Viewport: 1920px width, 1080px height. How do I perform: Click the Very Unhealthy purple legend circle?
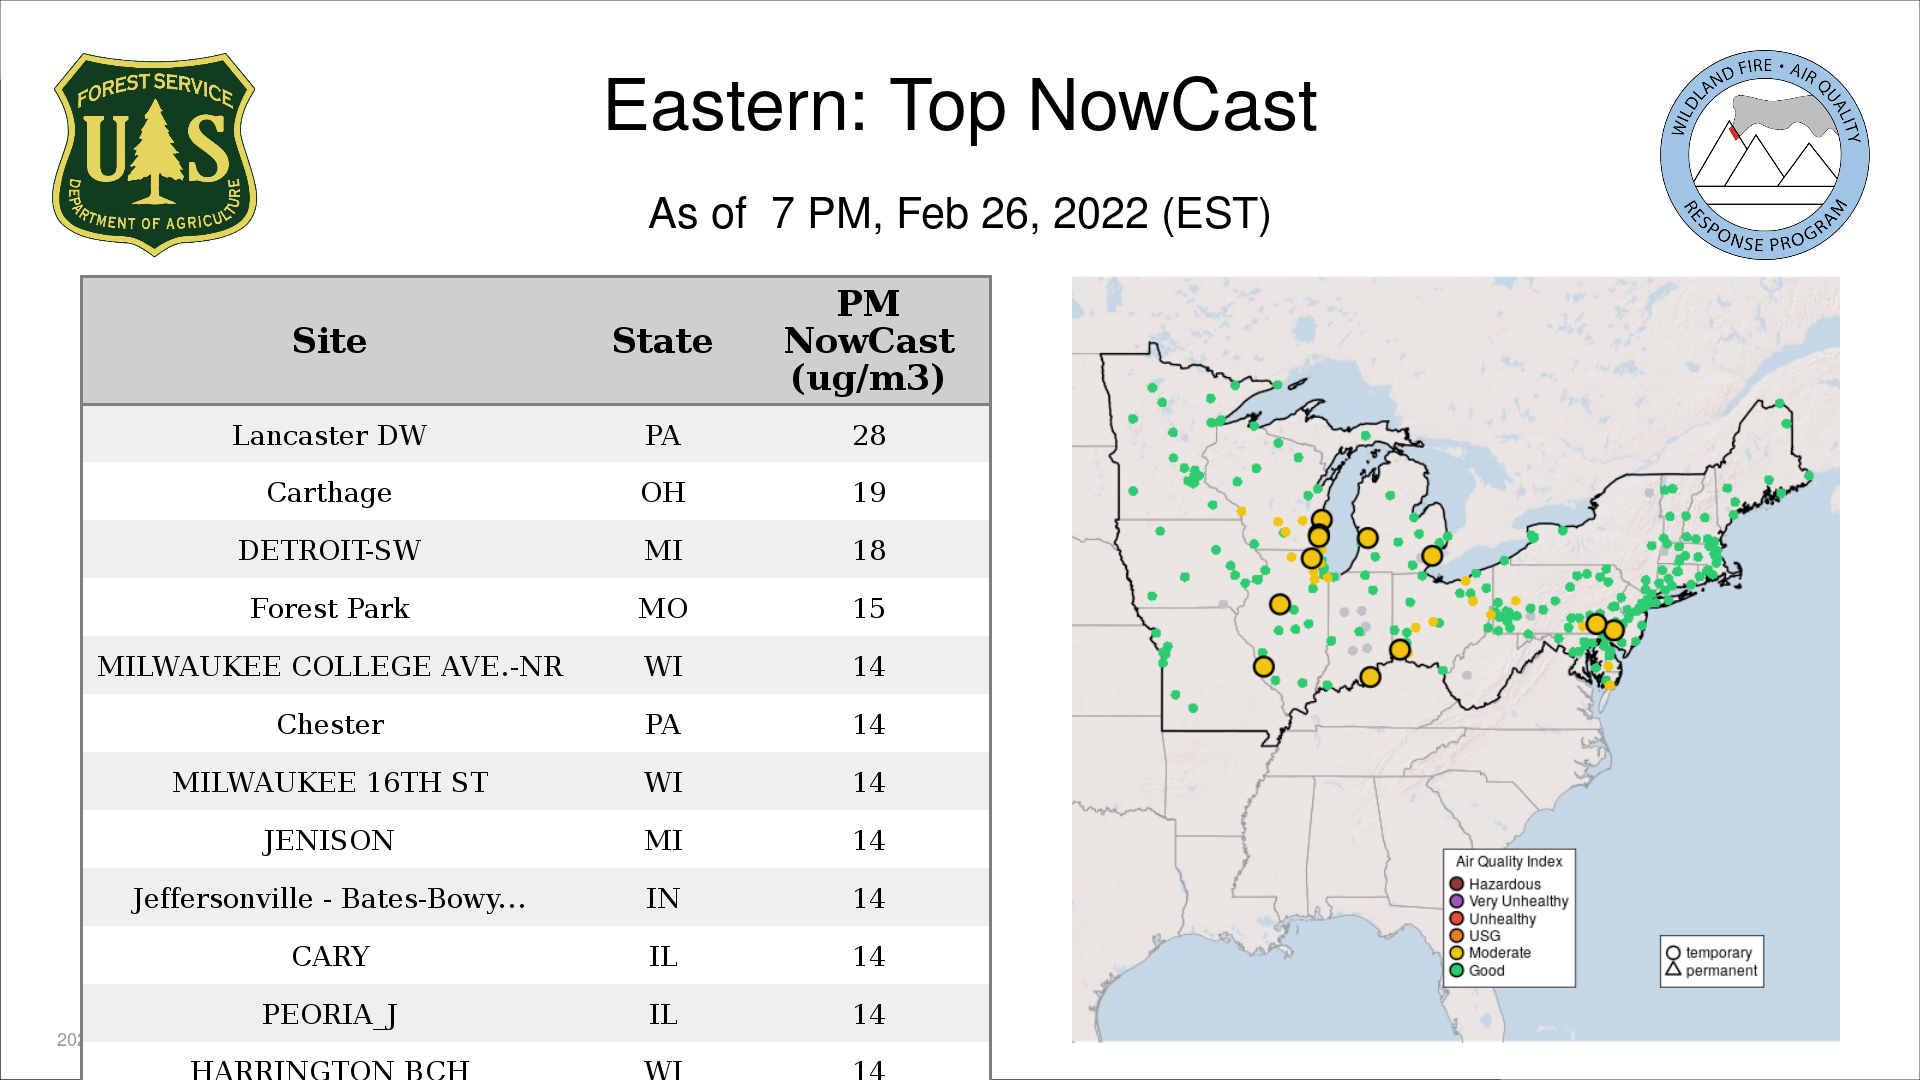(x=1457, y=901)
